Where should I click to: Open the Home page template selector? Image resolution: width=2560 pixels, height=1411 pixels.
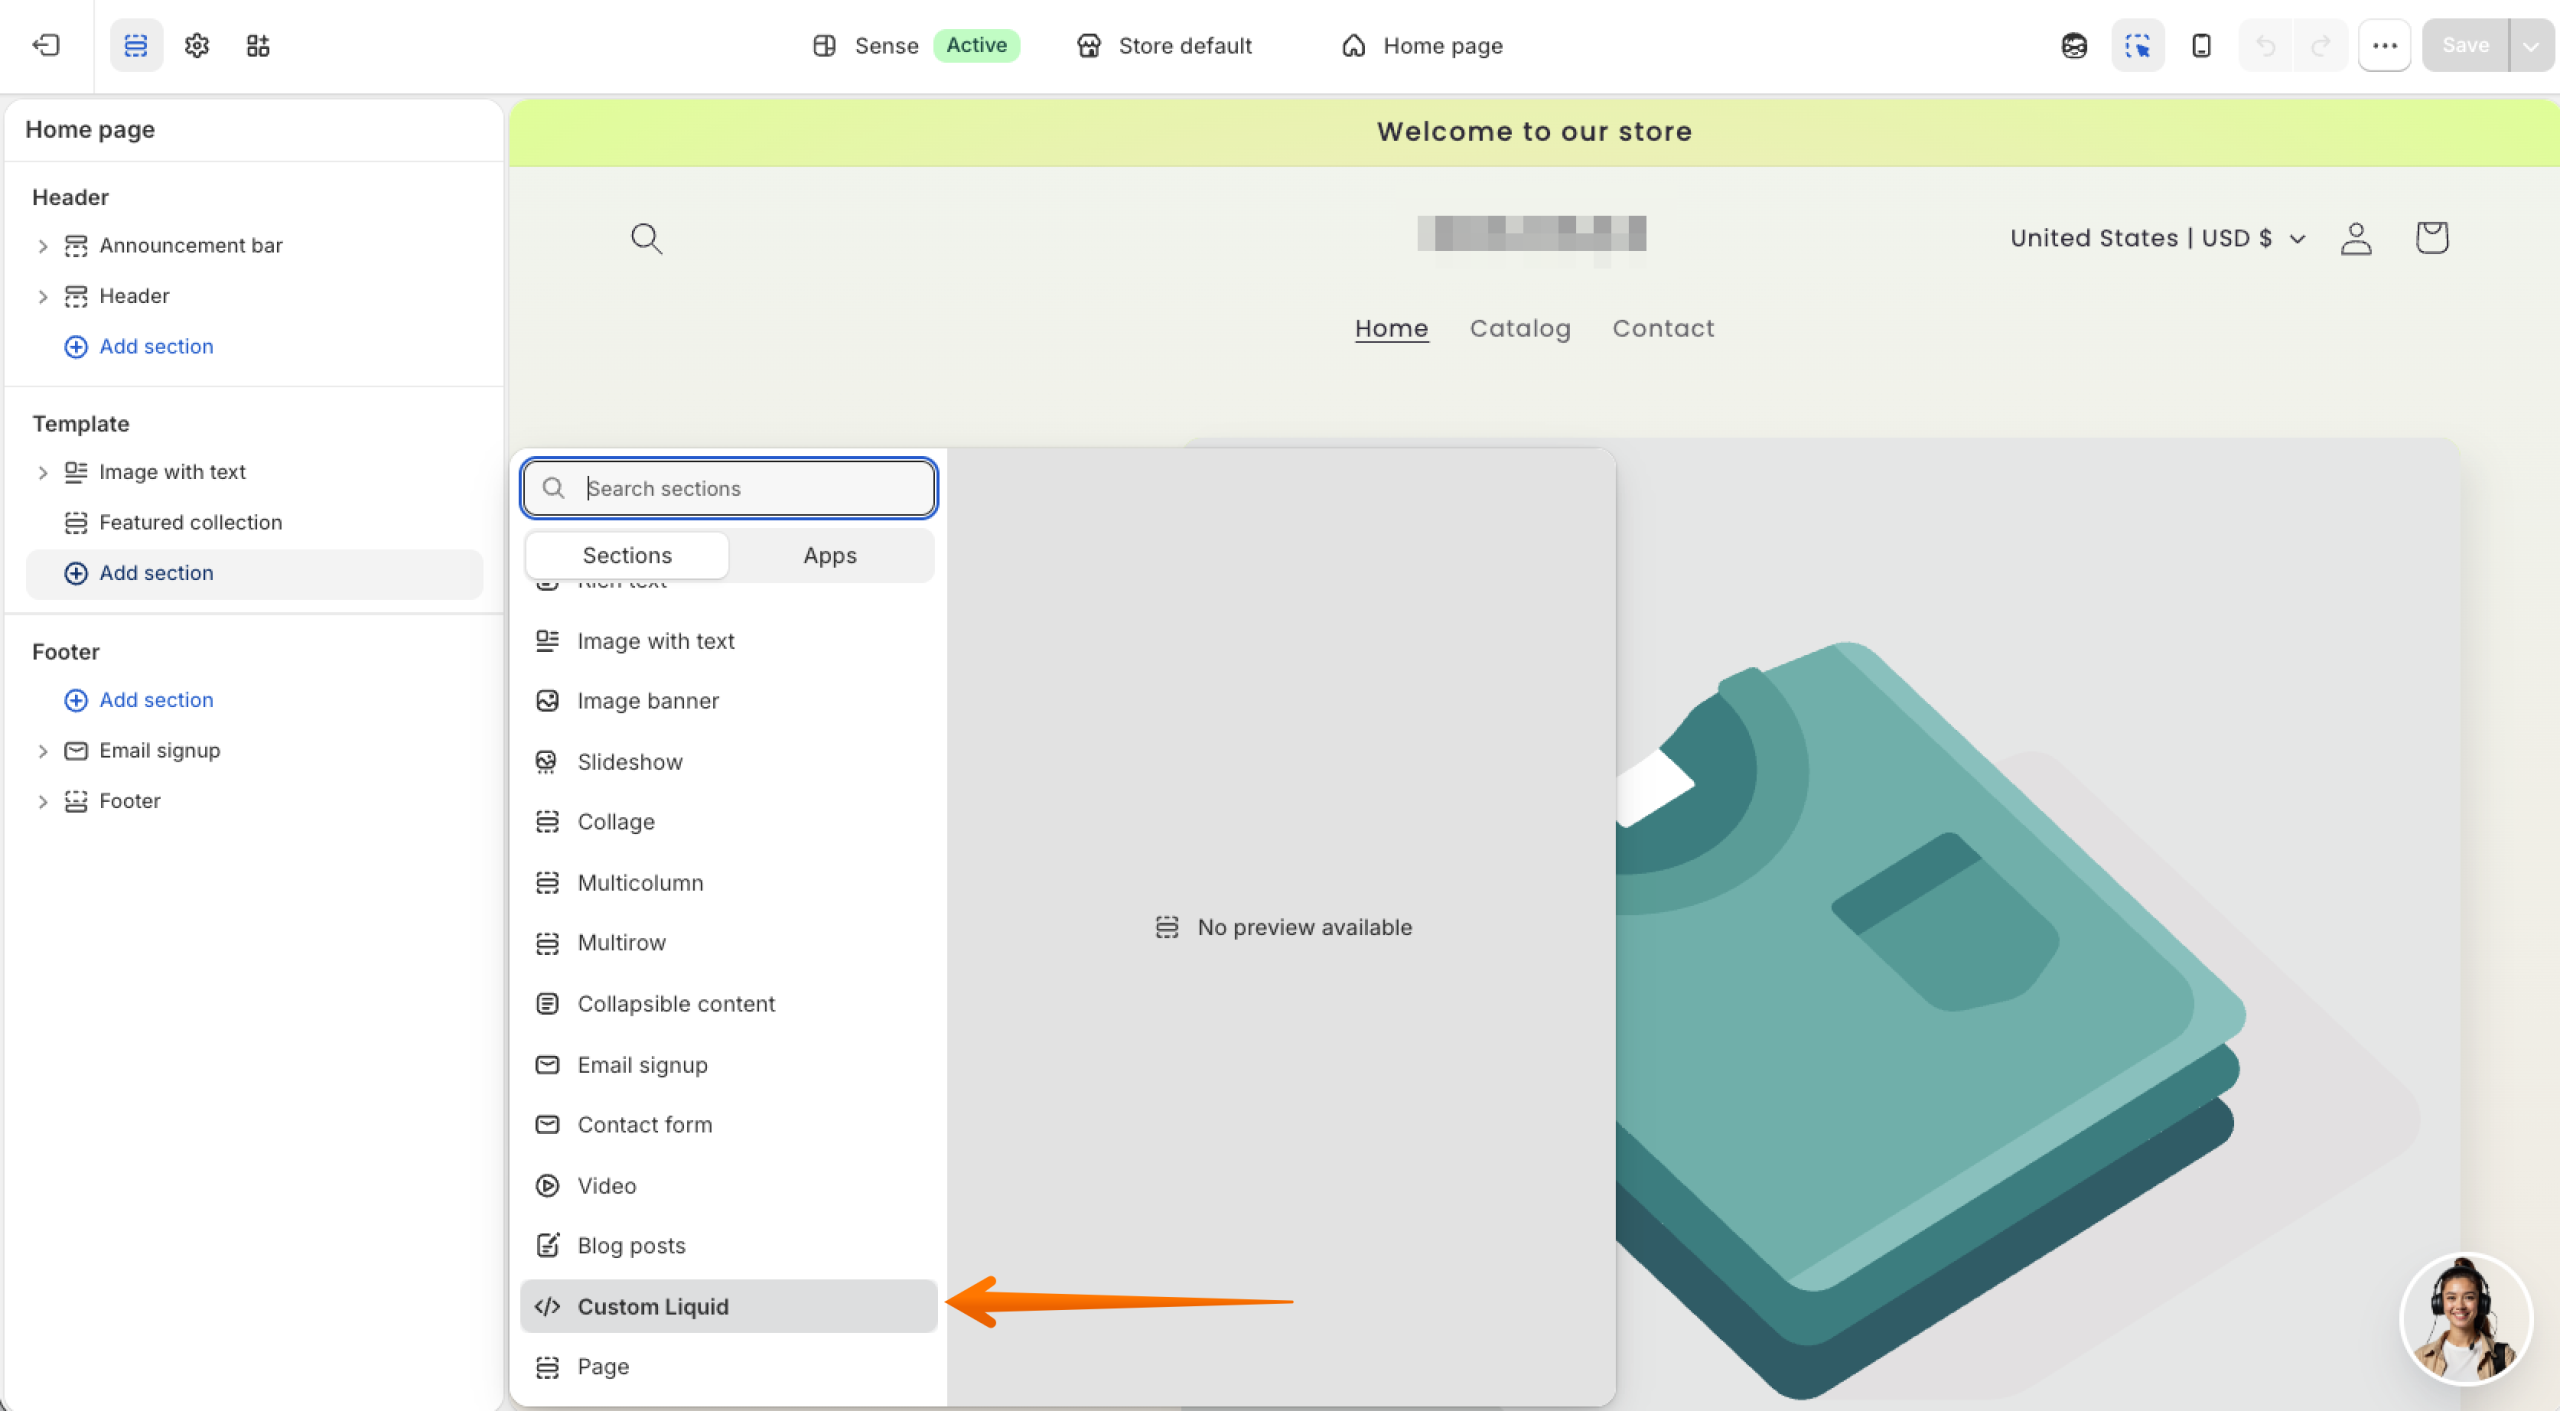click(1422, 45)
